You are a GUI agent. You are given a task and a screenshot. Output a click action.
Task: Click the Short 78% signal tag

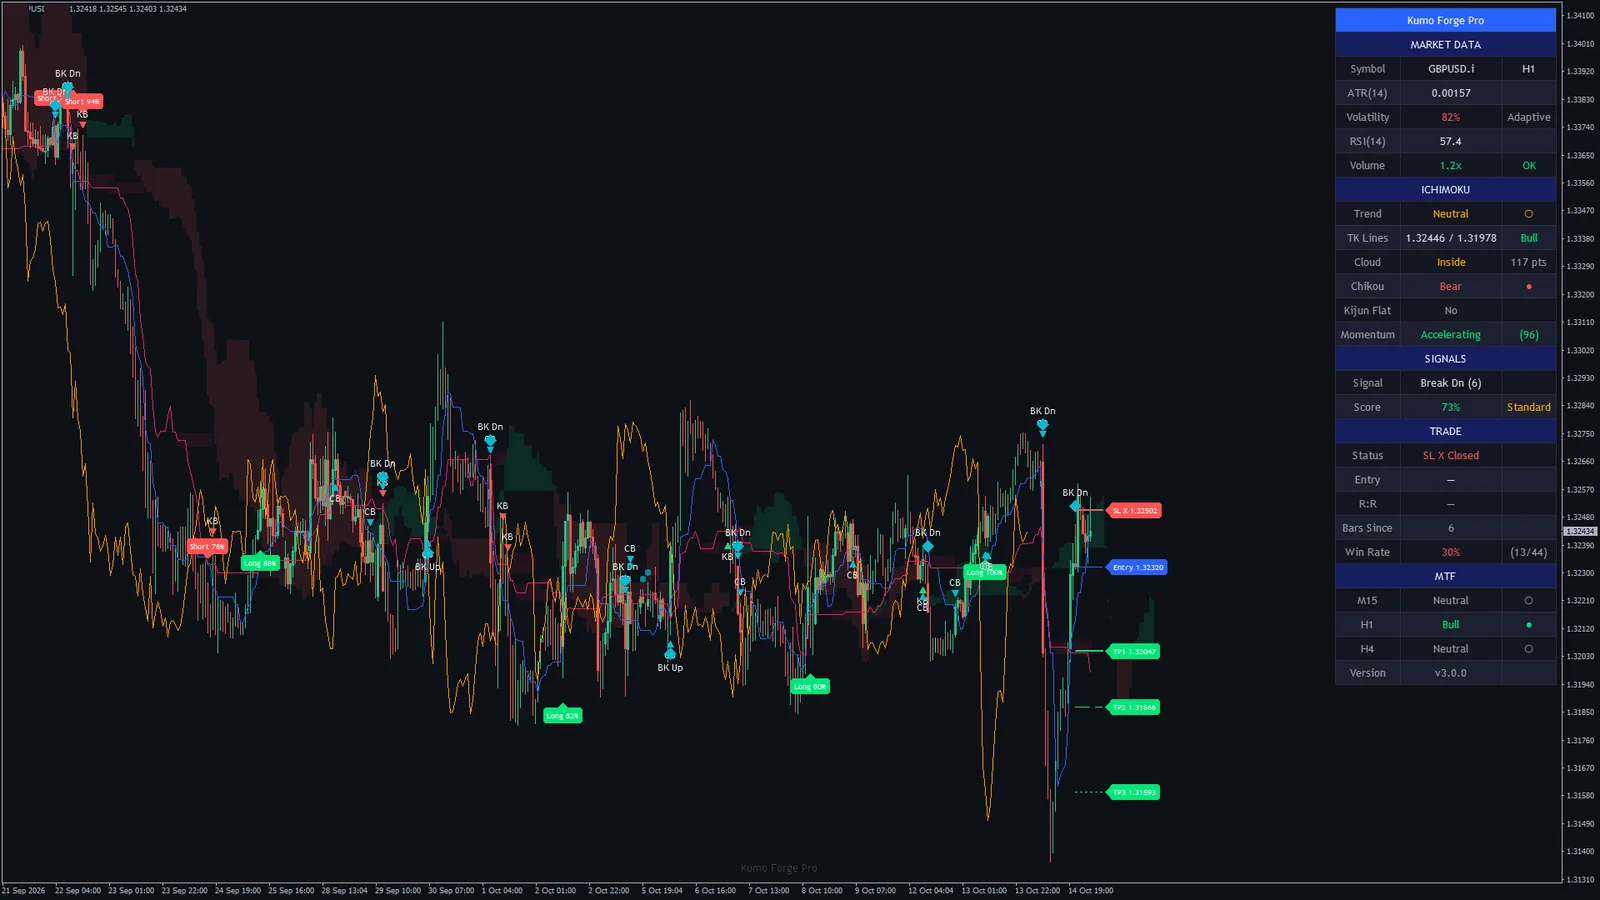(x=207, y=546)
